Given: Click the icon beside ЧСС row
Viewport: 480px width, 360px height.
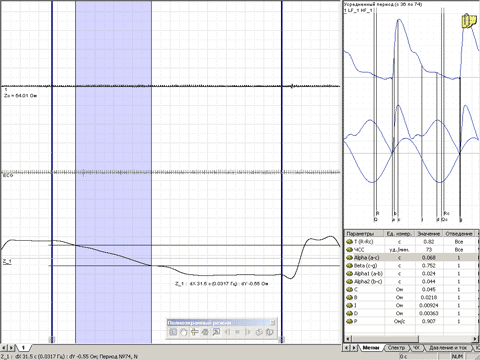Looking at the screenshot, I should pos(349,249).
